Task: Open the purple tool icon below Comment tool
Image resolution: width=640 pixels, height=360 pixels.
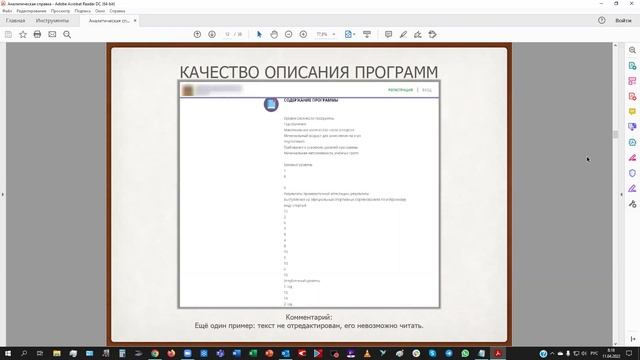Action: pos(632,127)
